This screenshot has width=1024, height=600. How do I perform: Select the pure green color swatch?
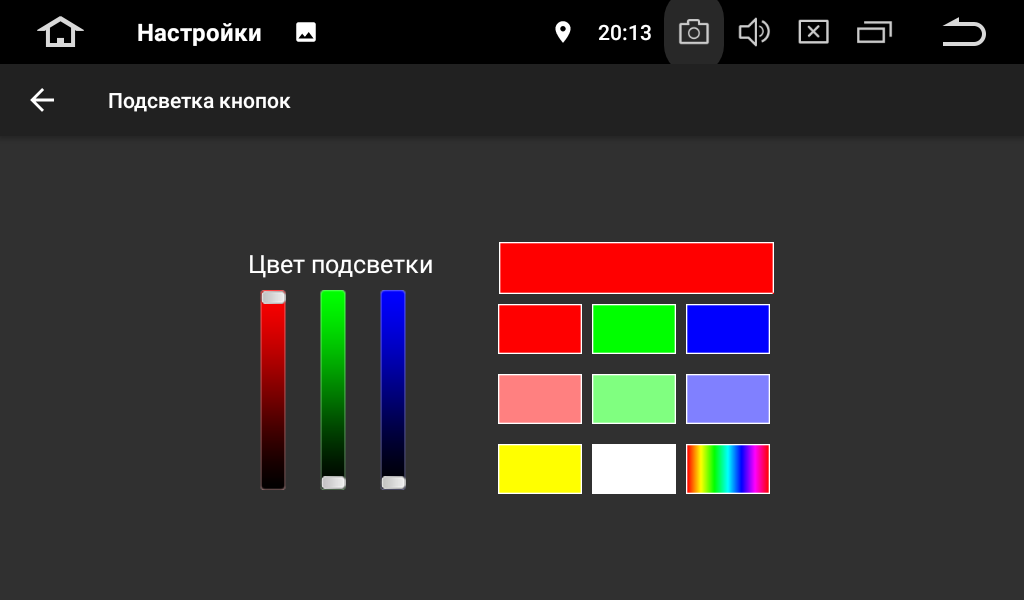point(633,329)
